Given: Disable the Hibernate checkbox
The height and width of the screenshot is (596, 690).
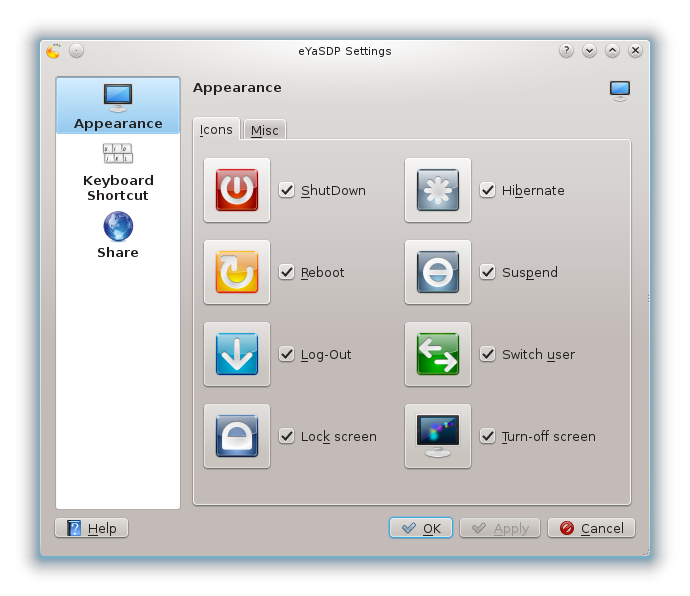Looking at the screenshot, I should pos(488,190).
